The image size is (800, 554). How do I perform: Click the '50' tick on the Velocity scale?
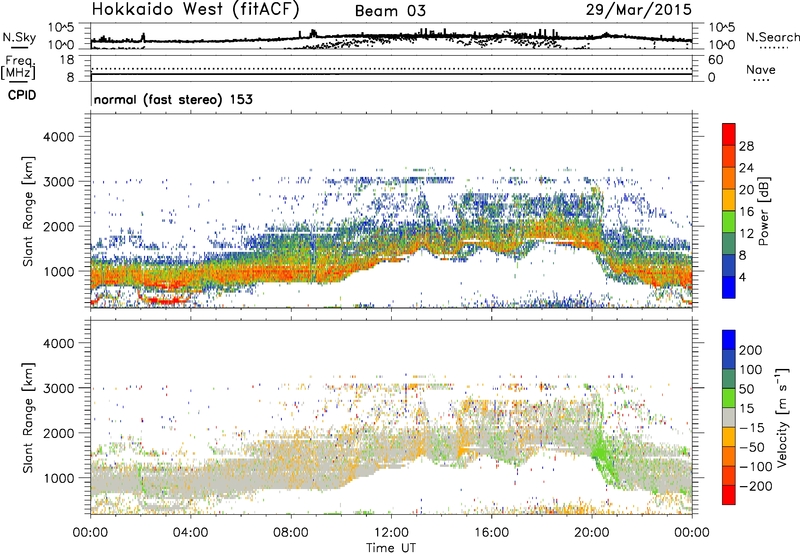click(x=746, y=389)
